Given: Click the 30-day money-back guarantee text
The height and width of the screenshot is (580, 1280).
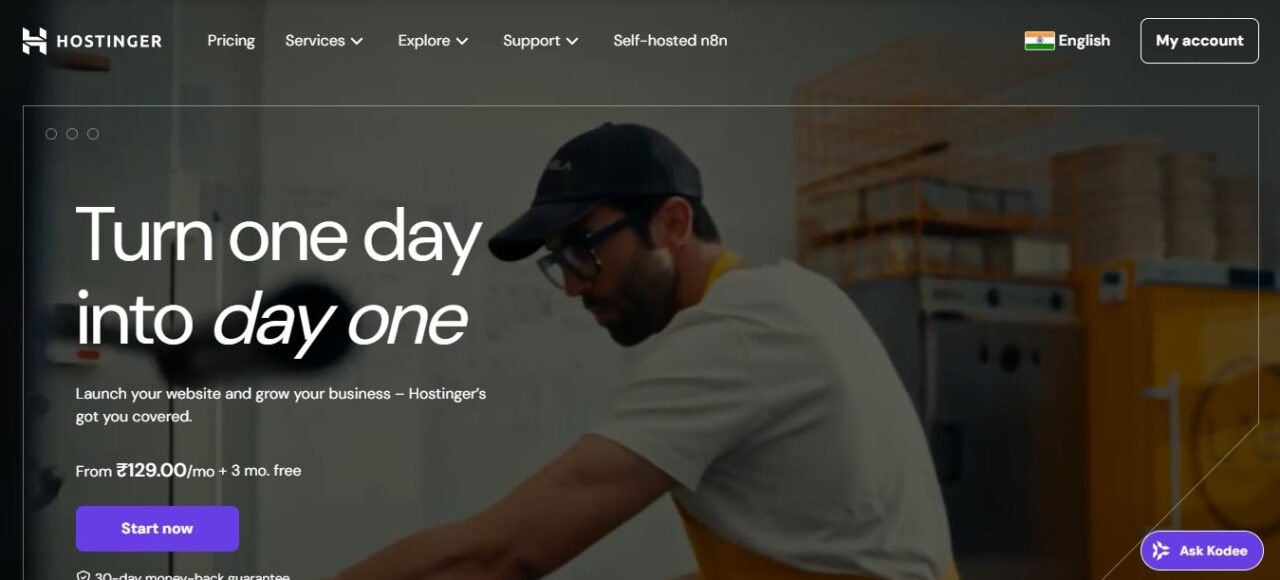Looking at the screenshot, I should tap(192, 577).
